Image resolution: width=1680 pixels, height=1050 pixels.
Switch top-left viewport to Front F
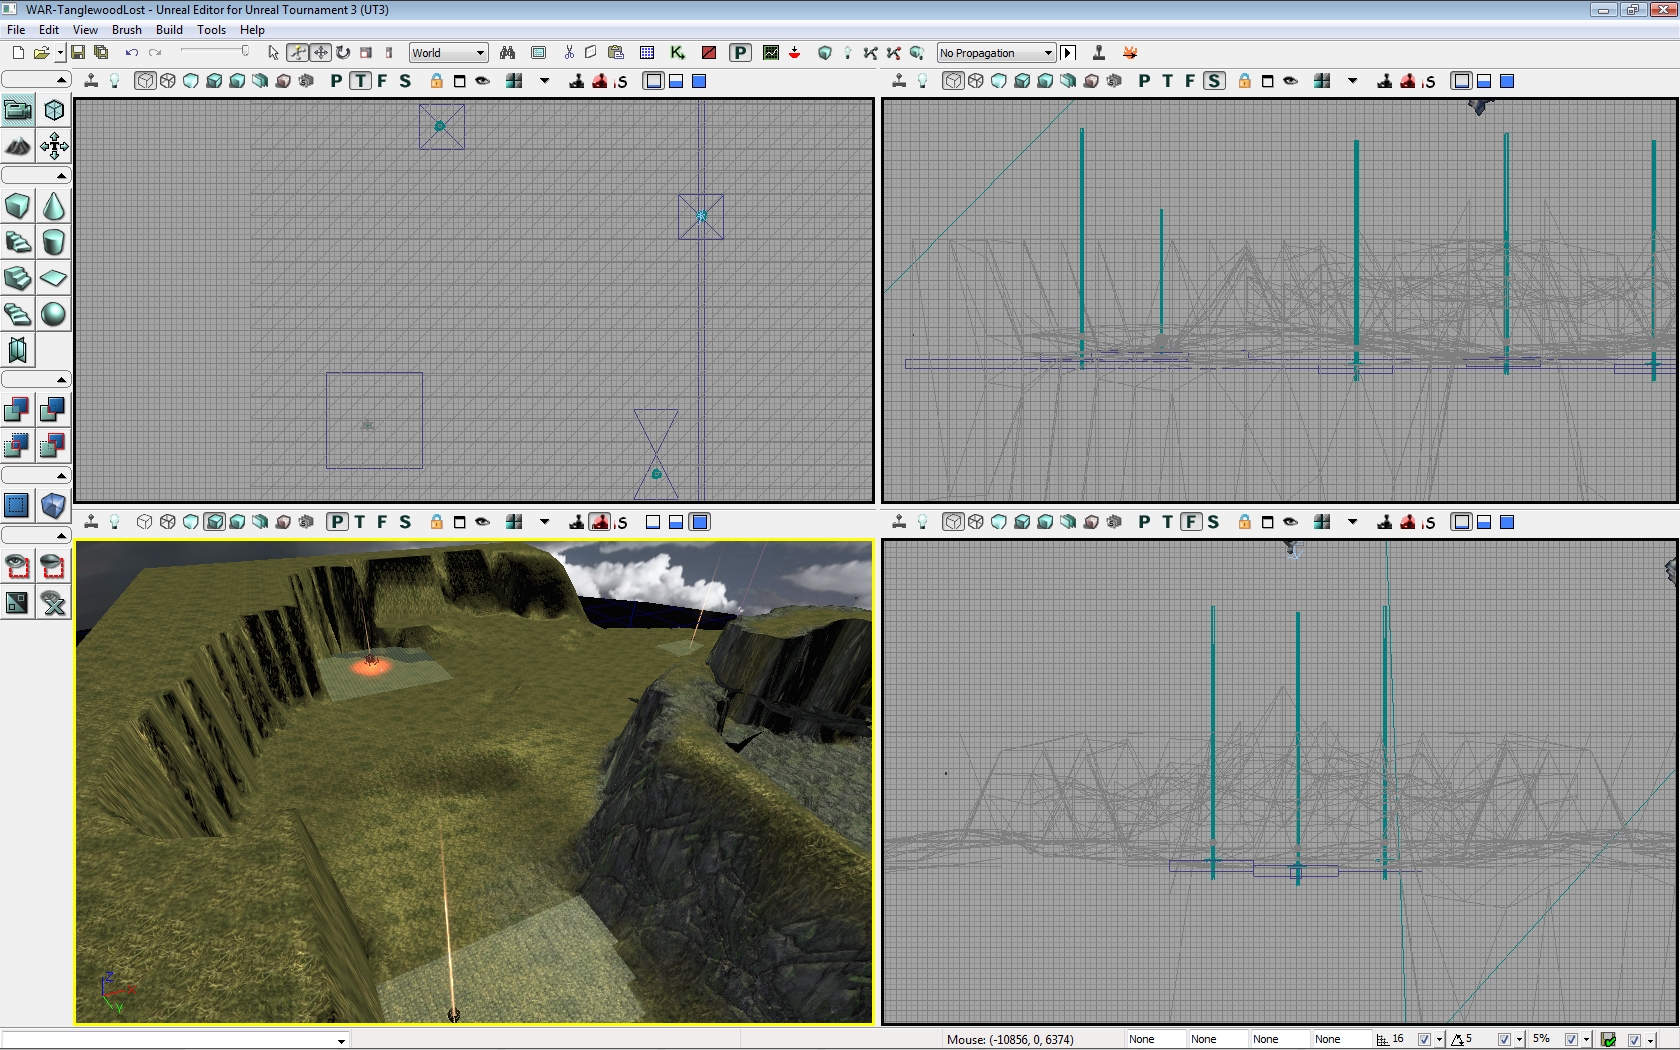tap(382, 81)
